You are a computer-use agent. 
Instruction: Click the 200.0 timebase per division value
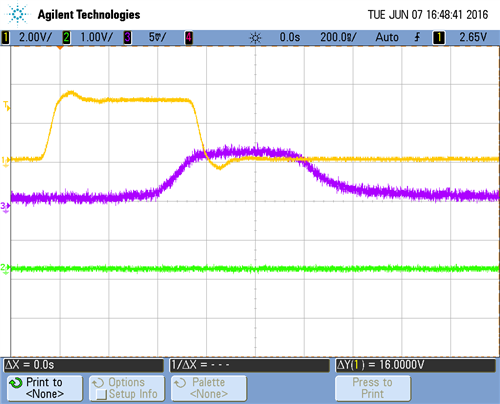[338, 37]
